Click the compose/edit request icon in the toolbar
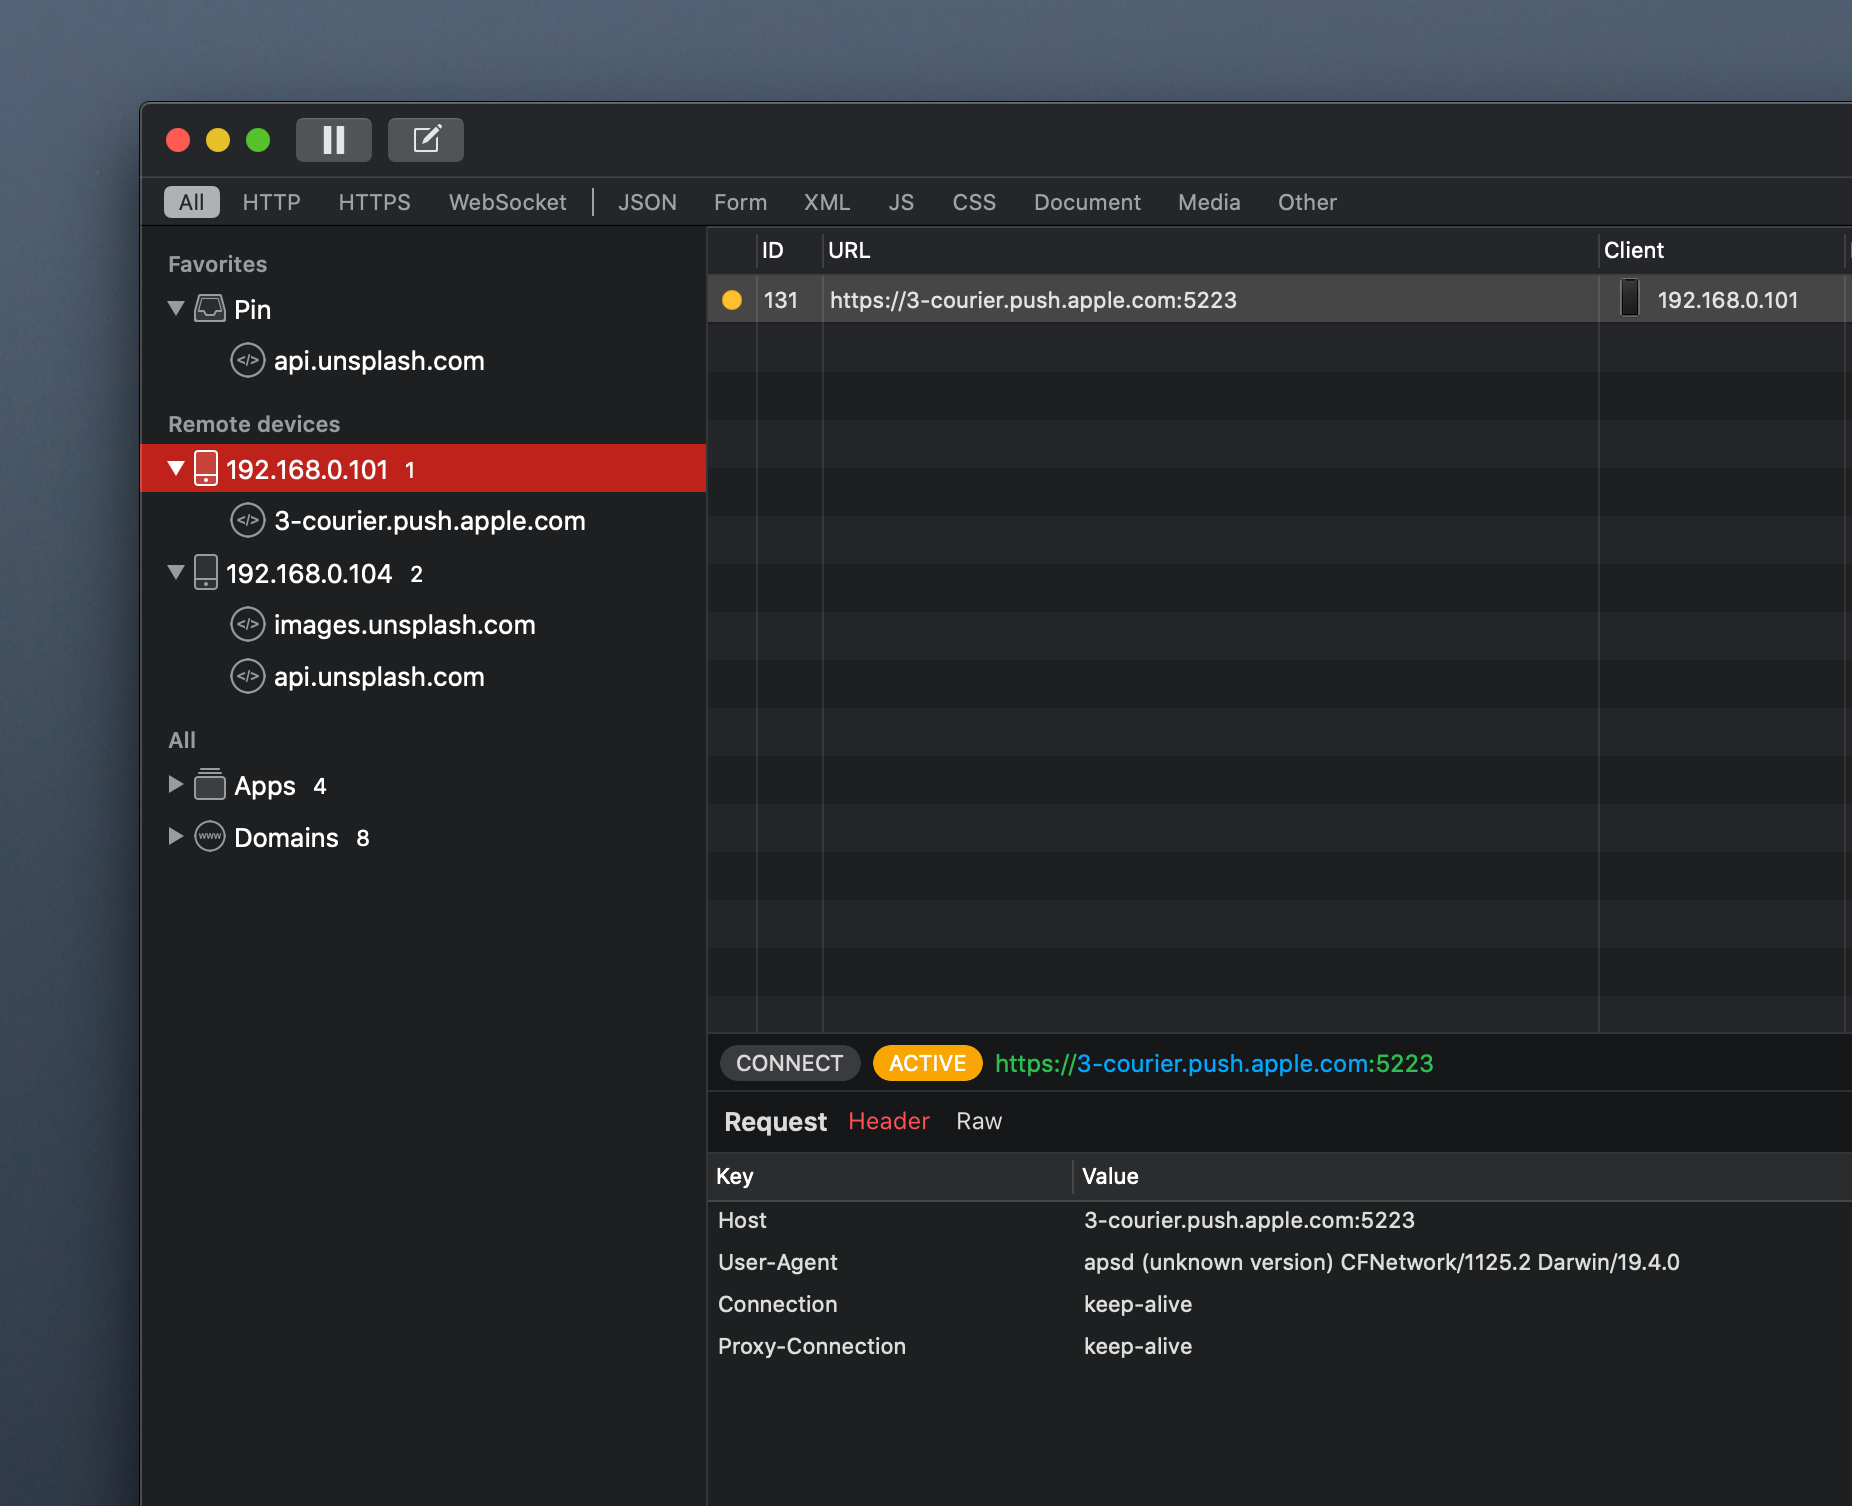Viewport: 1852px width, 1506px height. [x=426, y=139]
